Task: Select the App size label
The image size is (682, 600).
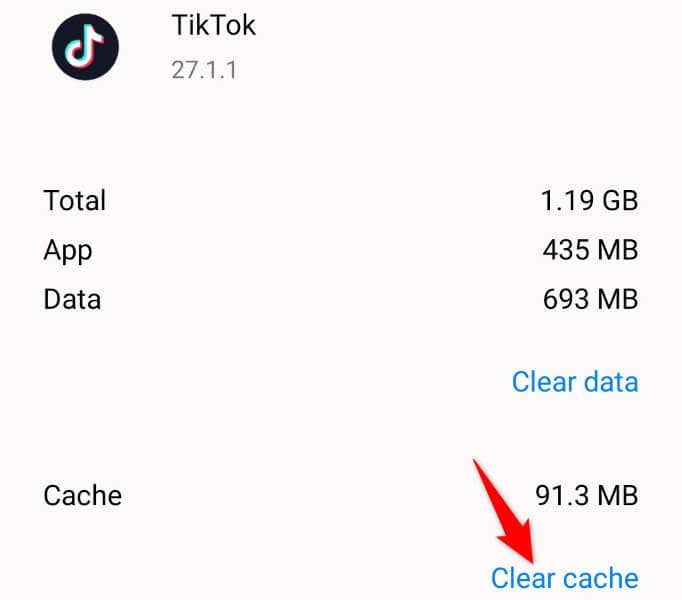Action: (67, 251)
